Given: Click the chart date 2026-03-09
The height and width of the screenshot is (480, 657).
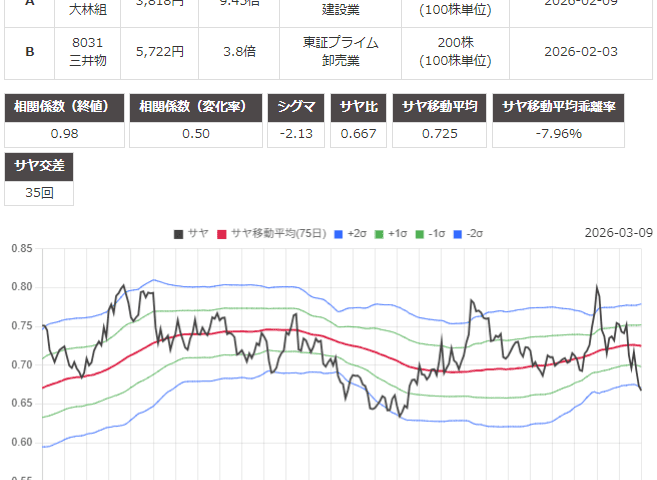Looking at the screenshot, I should [x=618, y=233].
